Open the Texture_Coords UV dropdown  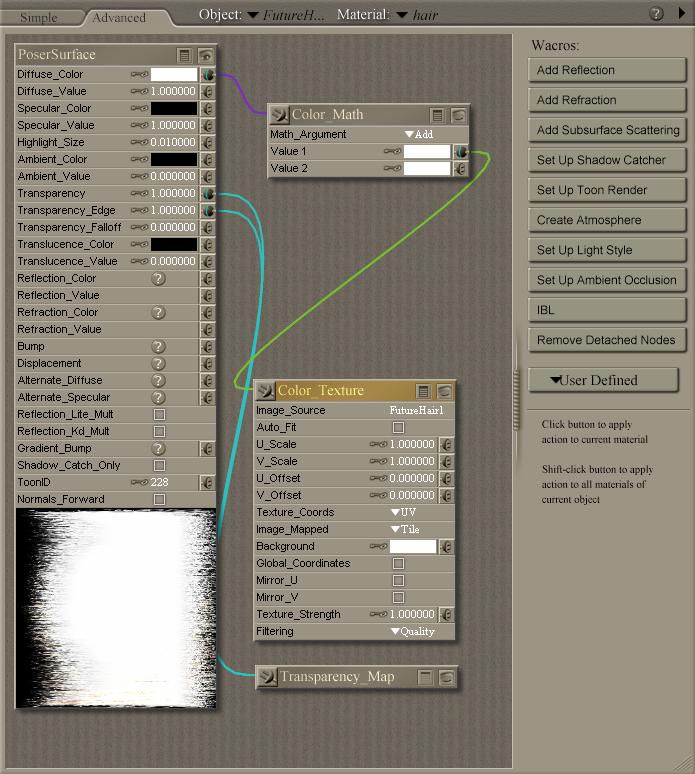(x=403, y=512)
